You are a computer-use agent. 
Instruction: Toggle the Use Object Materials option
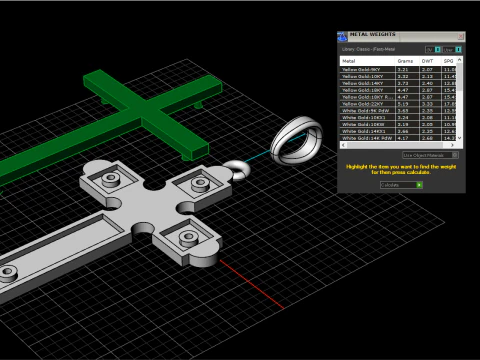(430, 155)
